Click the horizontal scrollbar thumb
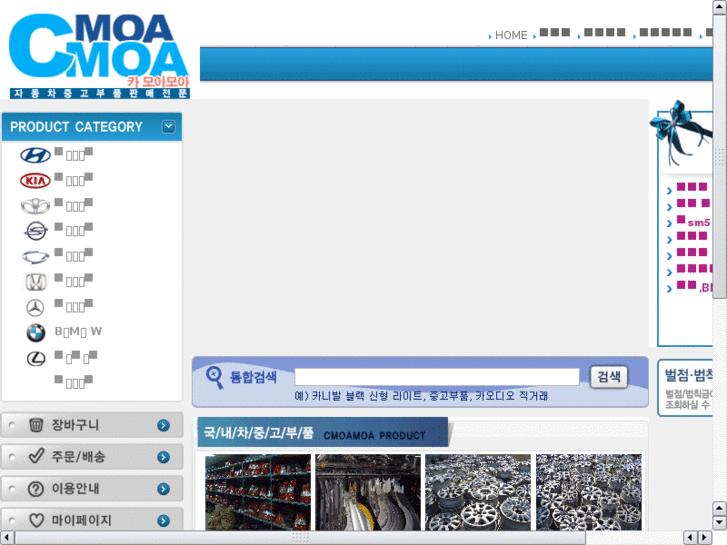The height and width of the screenshot is (545, 727). [300, 538]
